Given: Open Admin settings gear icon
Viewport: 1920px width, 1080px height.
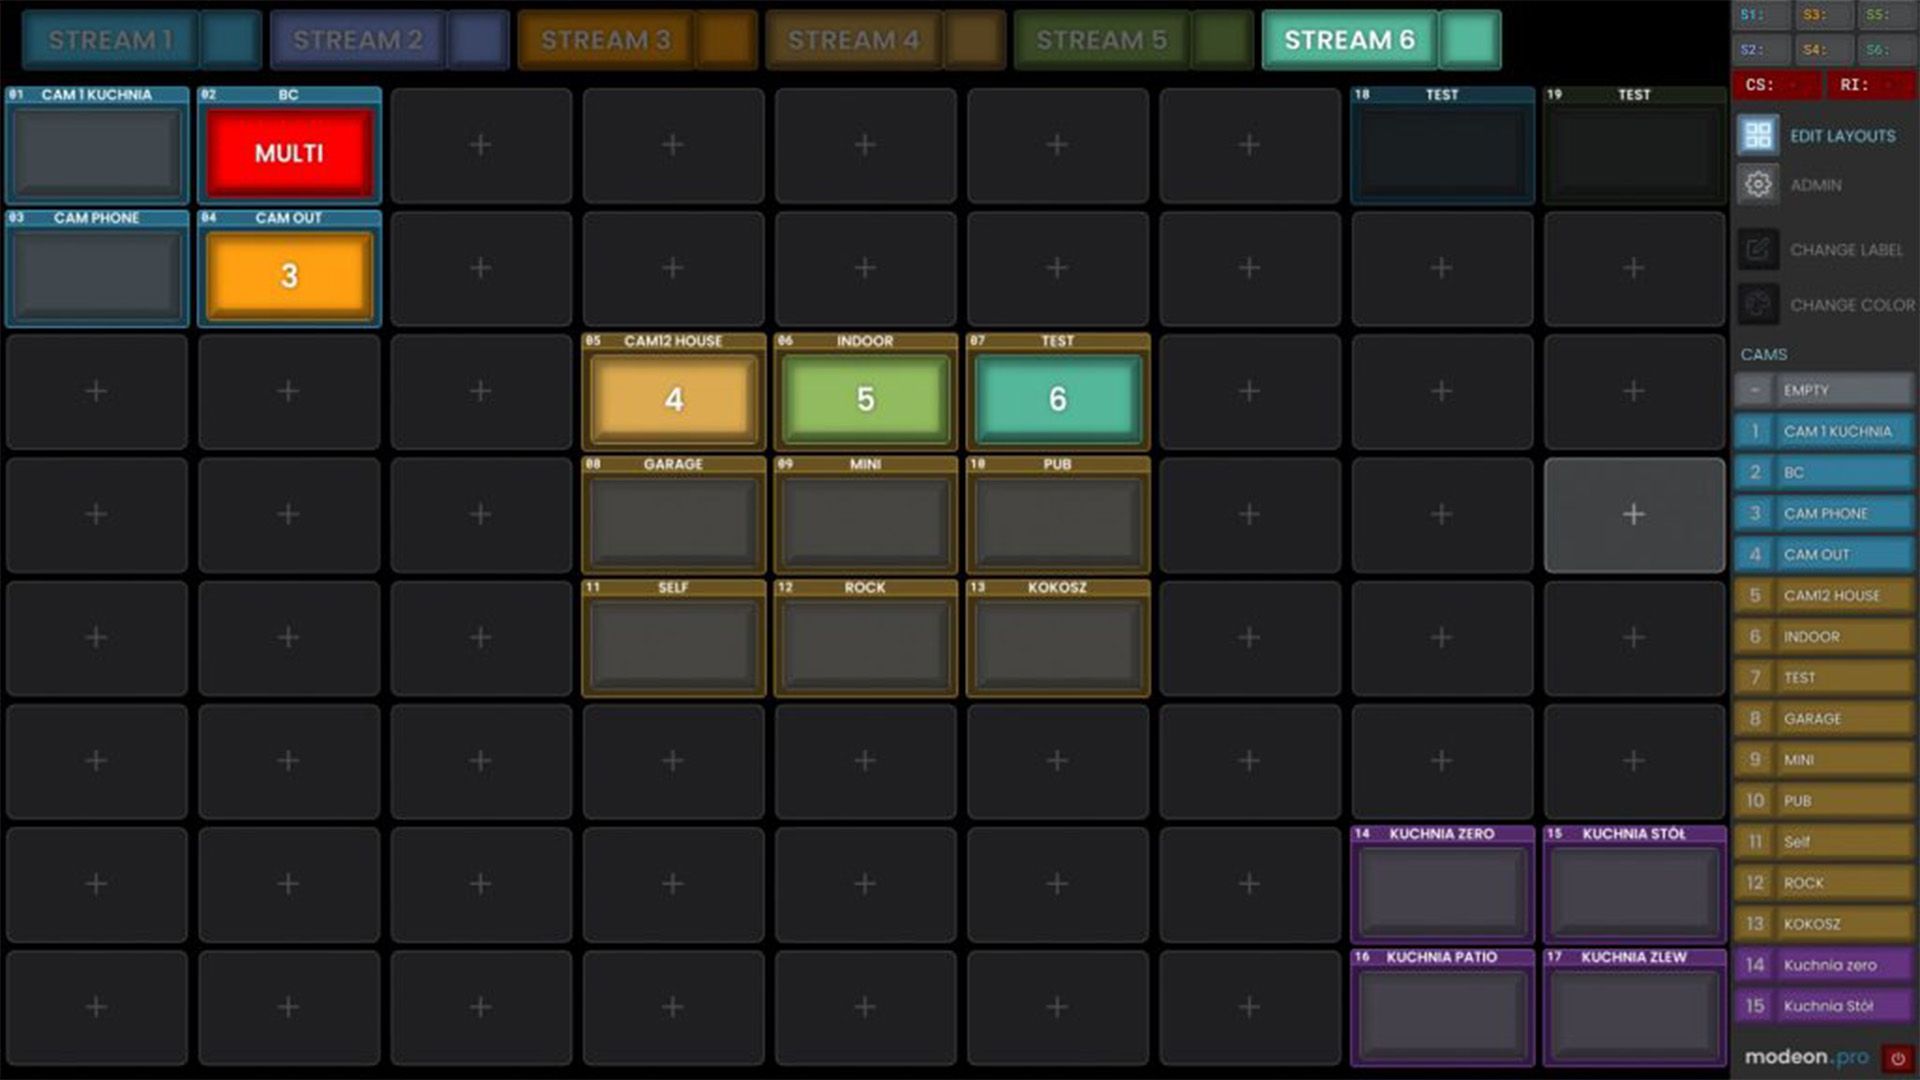Looking at the screenshot, I should [1758, 184].
